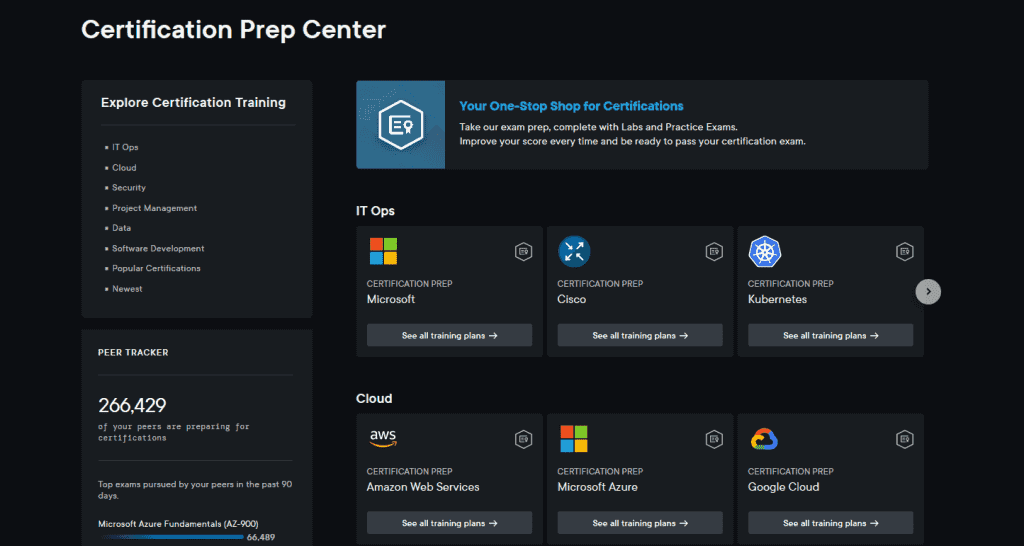See all training plans for Microsoft Azure

(640, 523)
